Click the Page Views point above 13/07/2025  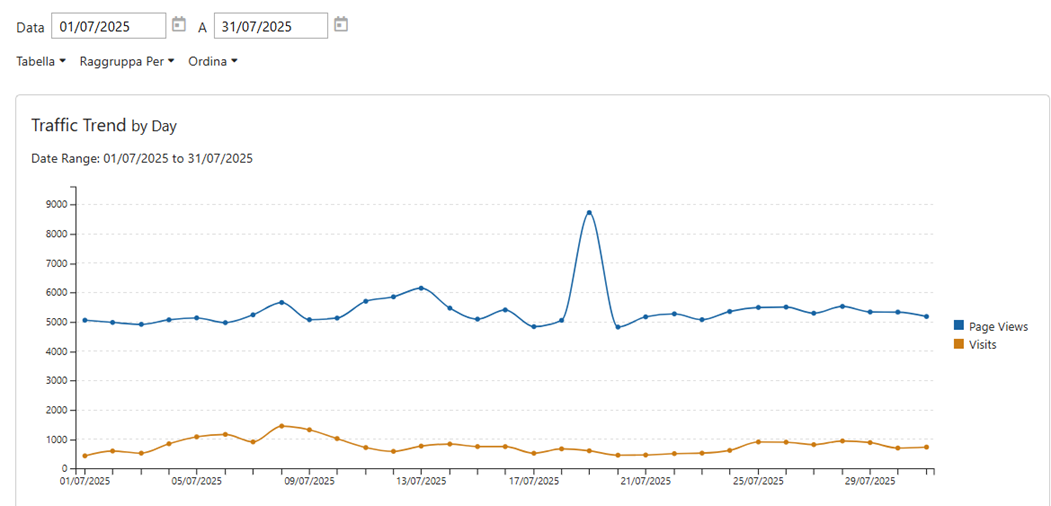click(421, 288)
